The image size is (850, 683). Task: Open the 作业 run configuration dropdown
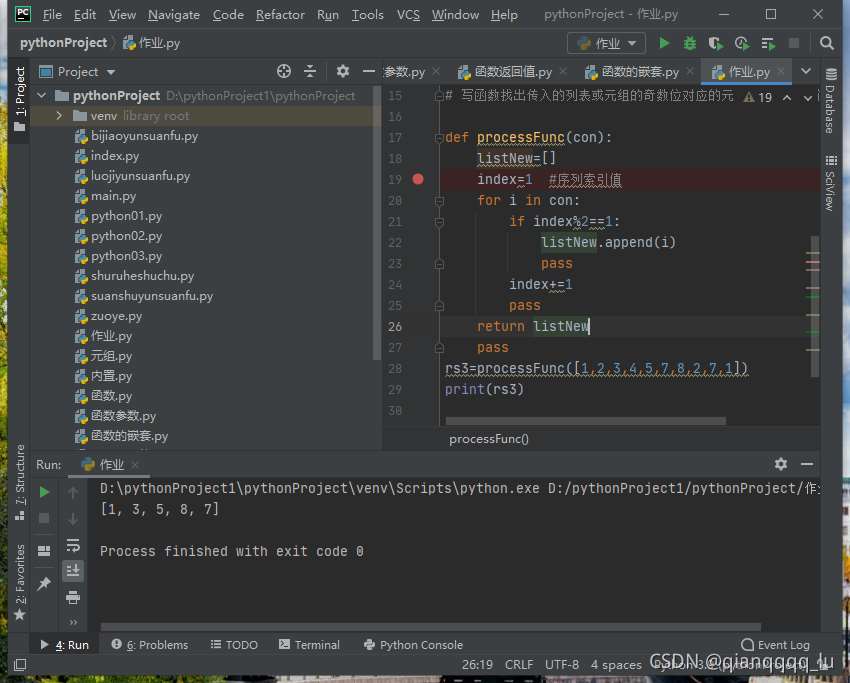(607, 43)
